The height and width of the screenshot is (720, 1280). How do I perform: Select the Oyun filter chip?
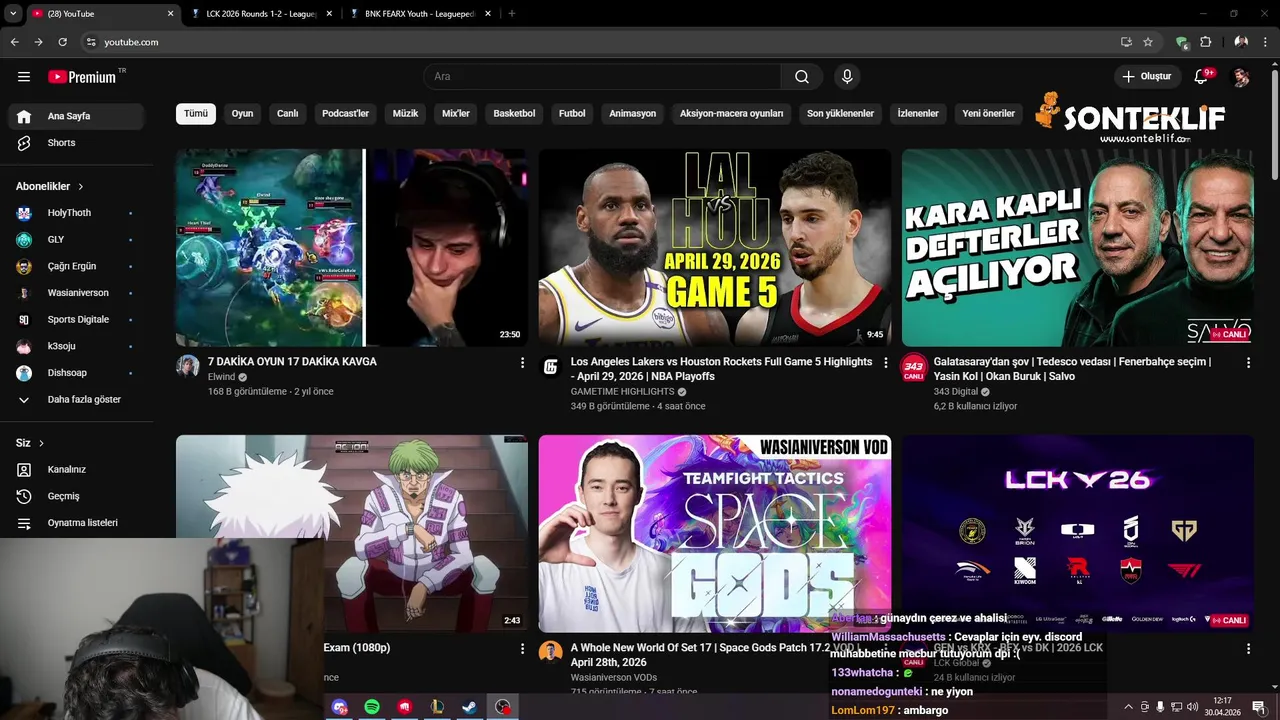pos(242,113)
